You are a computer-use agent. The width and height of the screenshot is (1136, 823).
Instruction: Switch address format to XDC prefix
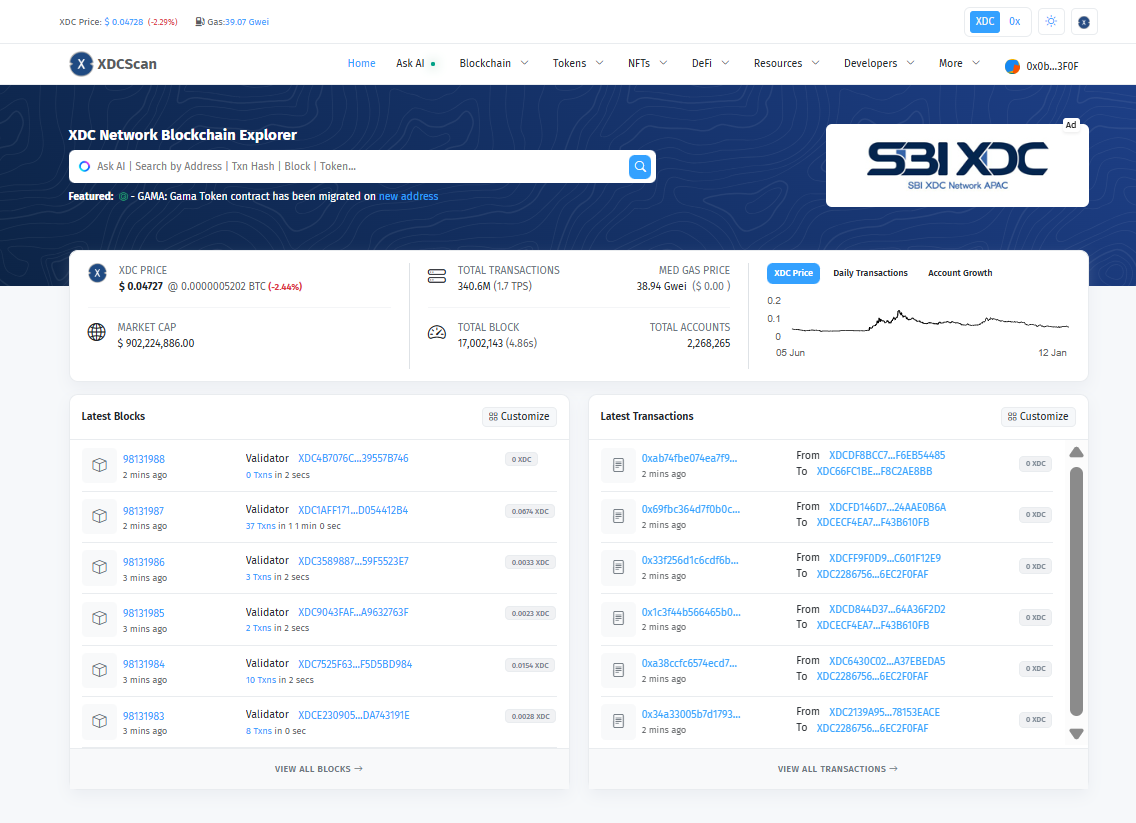(x=985, y=22)
